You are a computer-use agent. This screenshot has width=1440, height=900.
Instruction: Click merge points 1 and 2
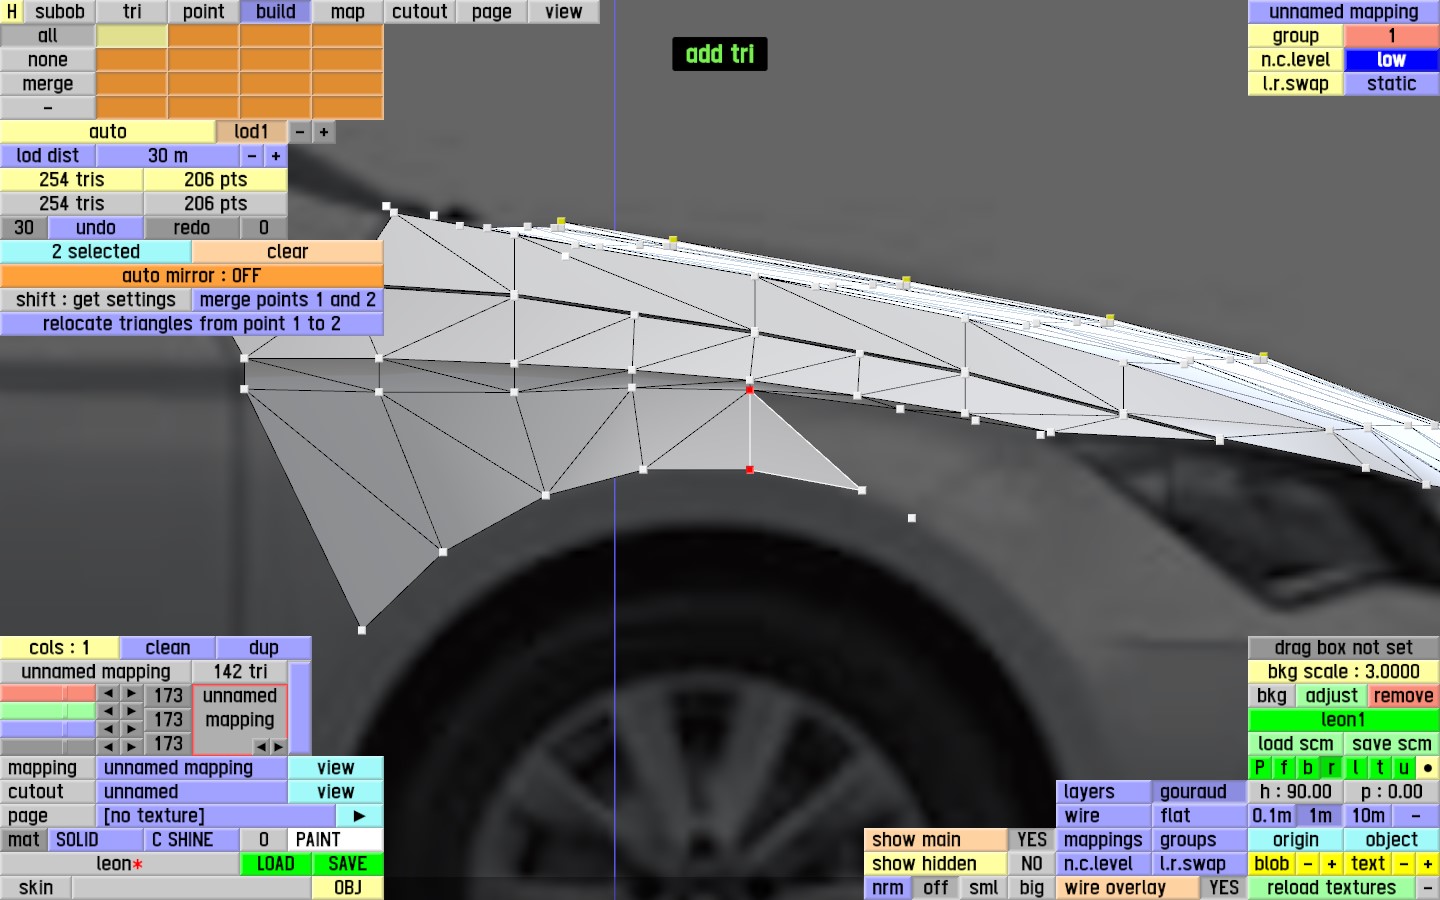288,300
